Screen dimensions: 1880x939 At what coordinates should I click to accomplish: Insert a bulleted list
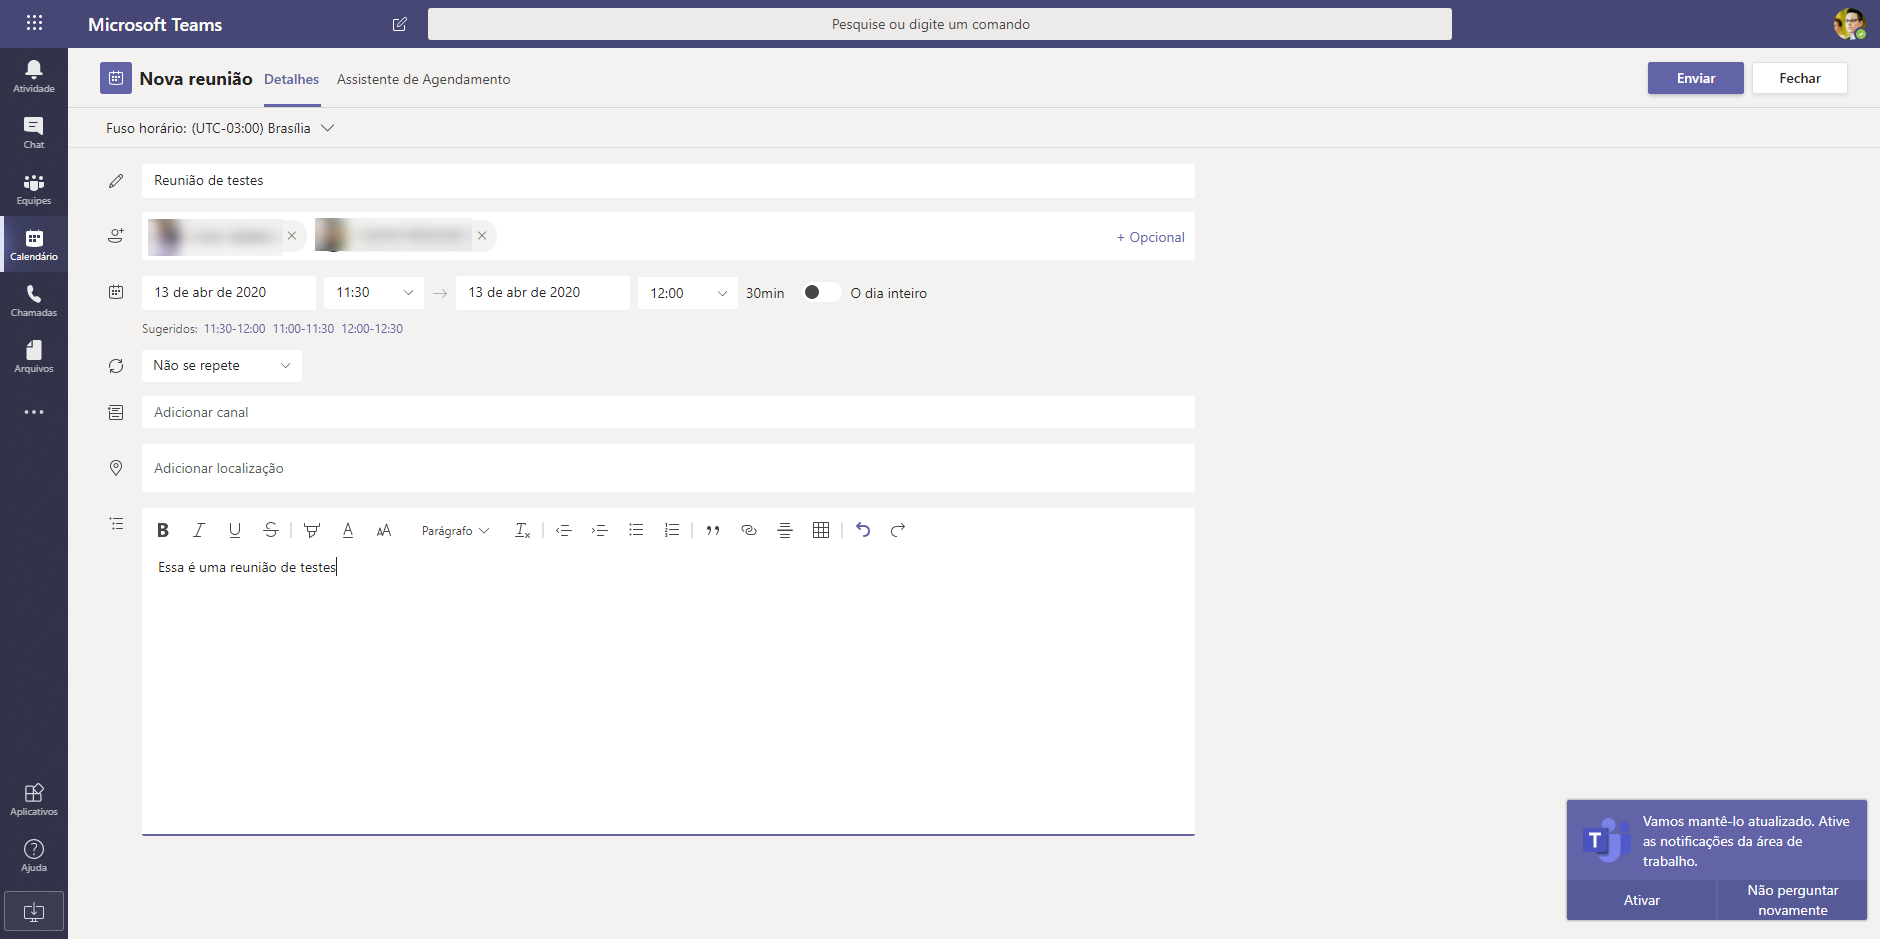[636, 530]
